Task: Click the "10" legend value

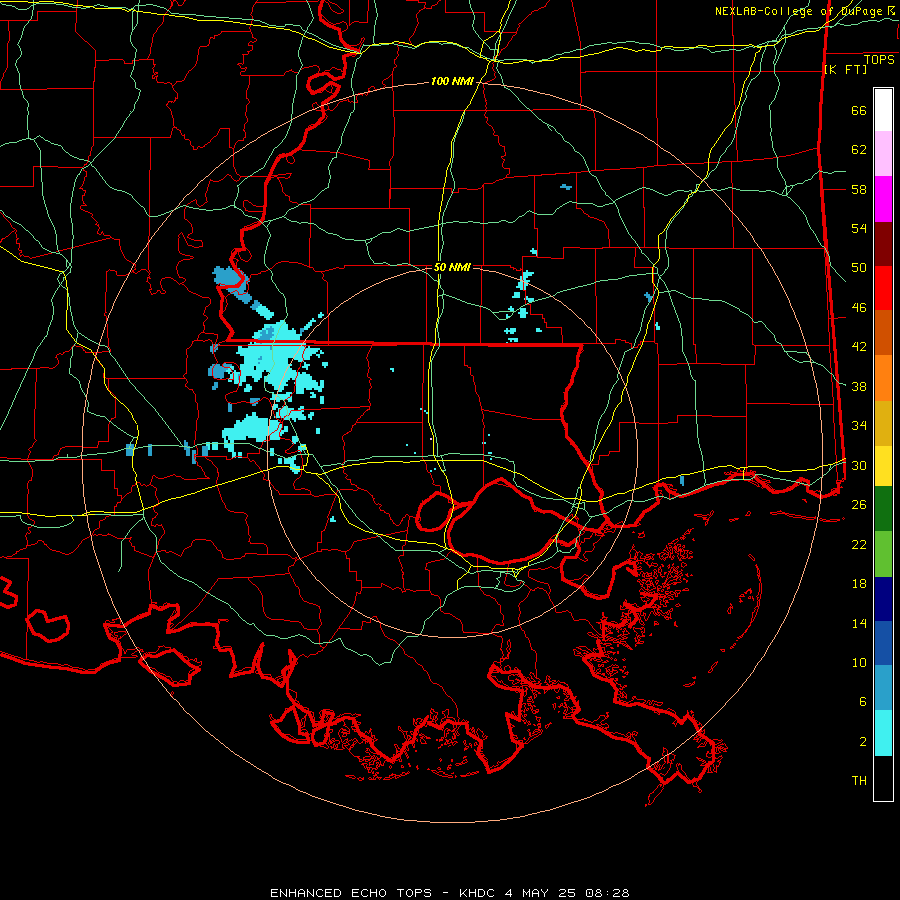Action: [859, 663]
